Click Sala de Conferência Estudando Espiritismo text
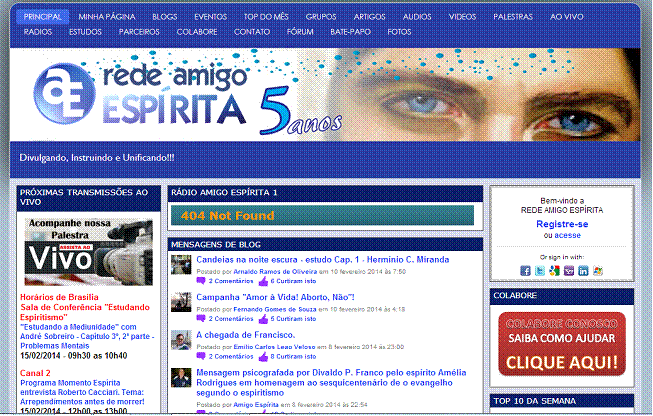This screenshot has width=653, height=416. click(x=85, y=312)
